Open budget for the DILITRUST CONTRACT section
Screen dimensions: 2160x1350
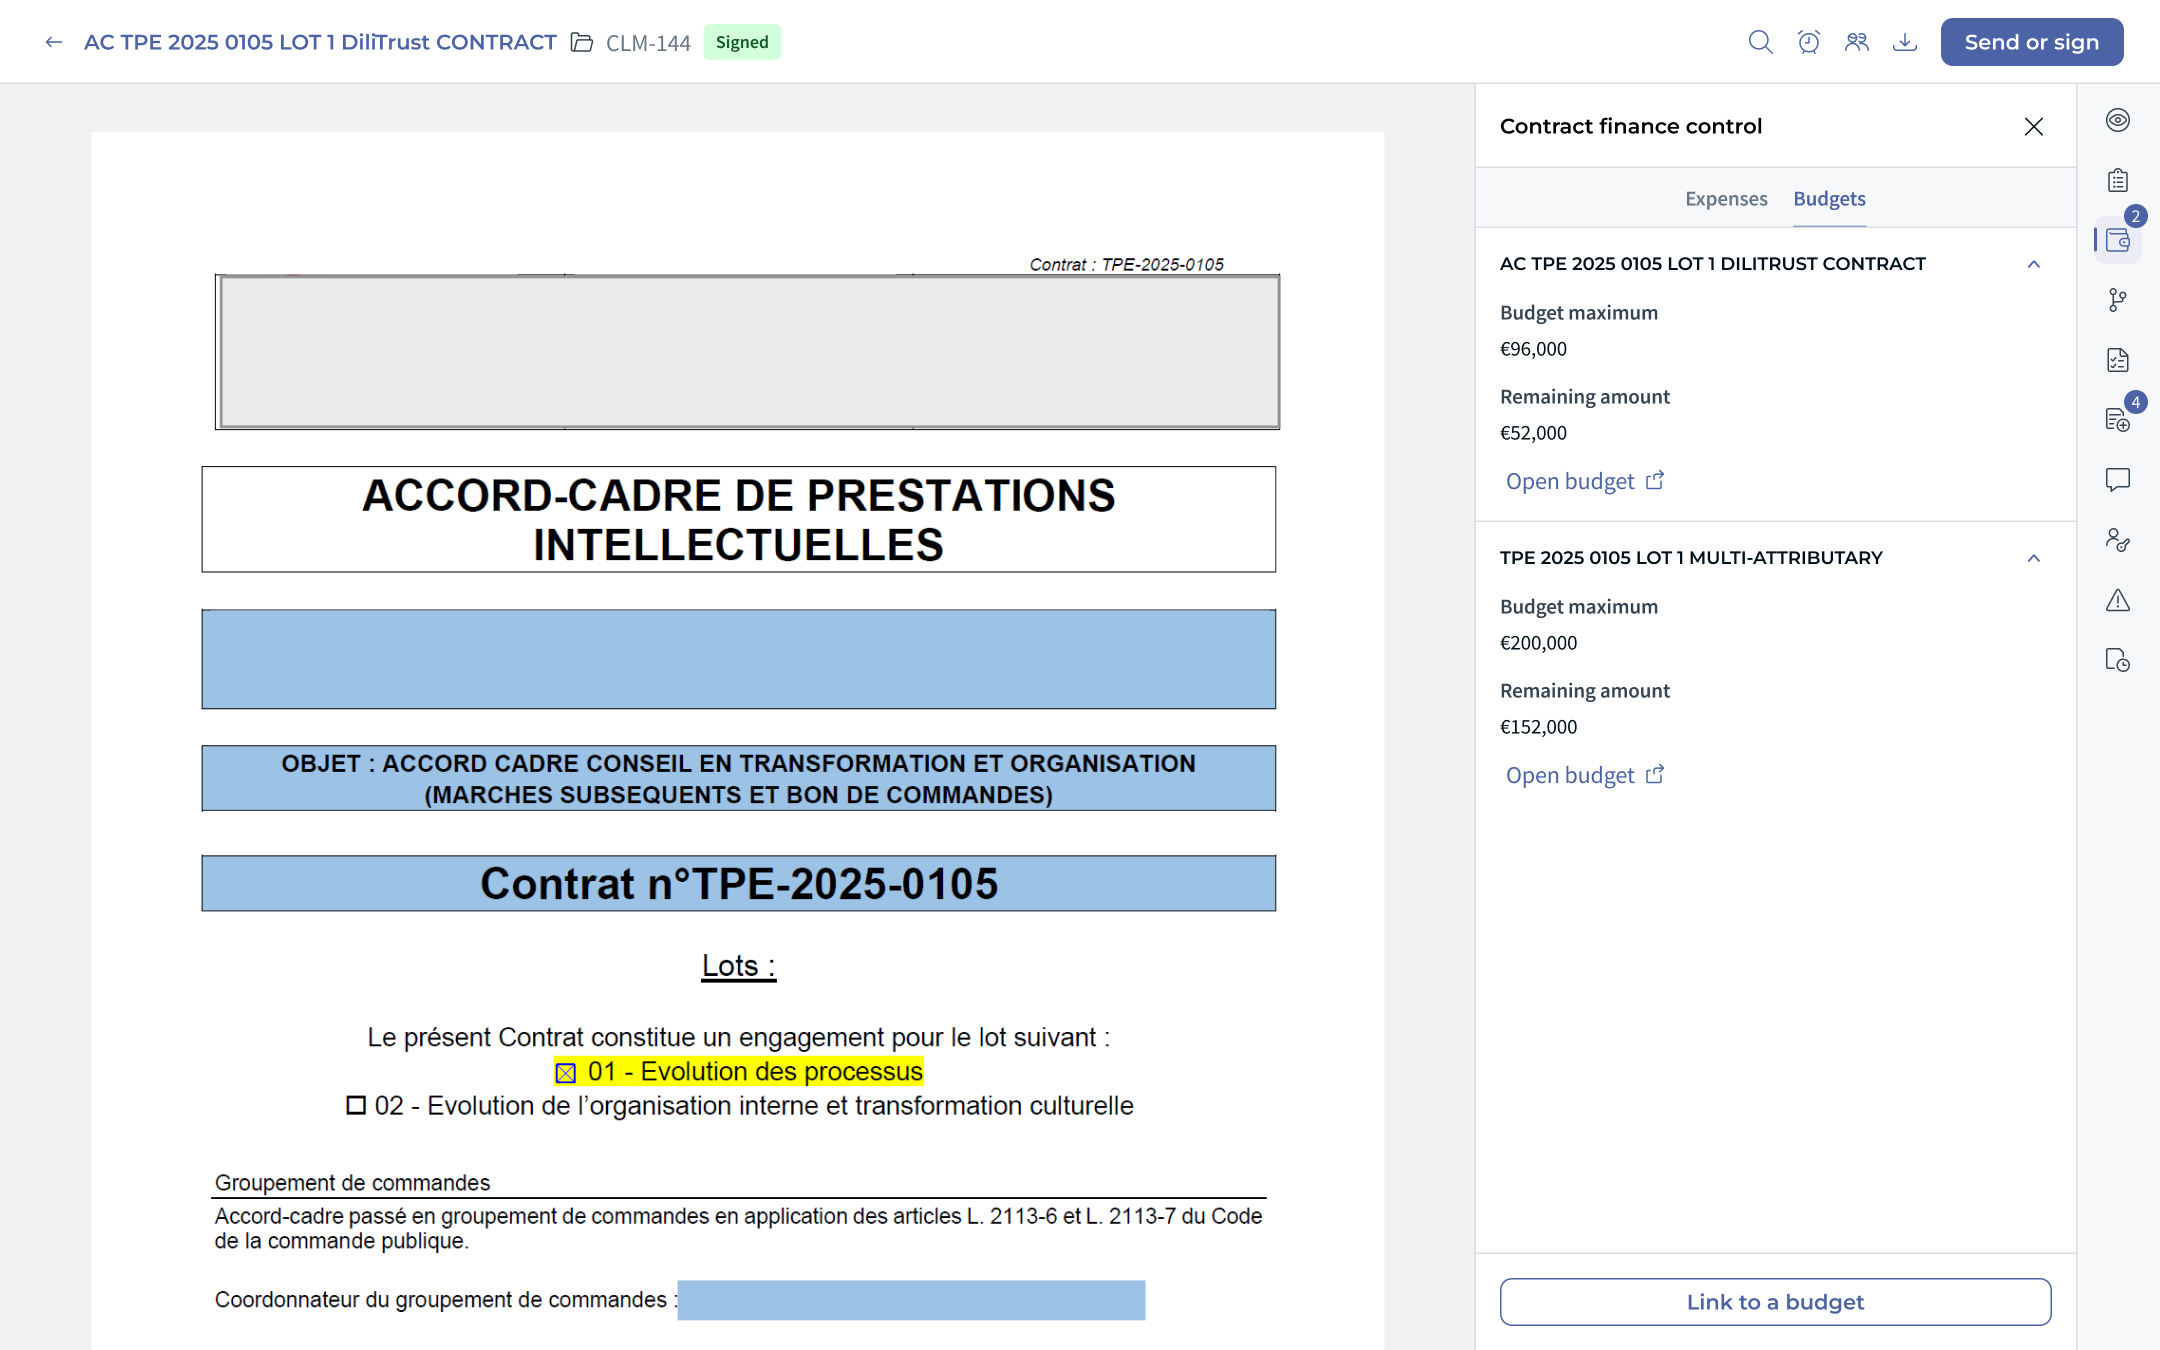click(x=1585, y=481)
